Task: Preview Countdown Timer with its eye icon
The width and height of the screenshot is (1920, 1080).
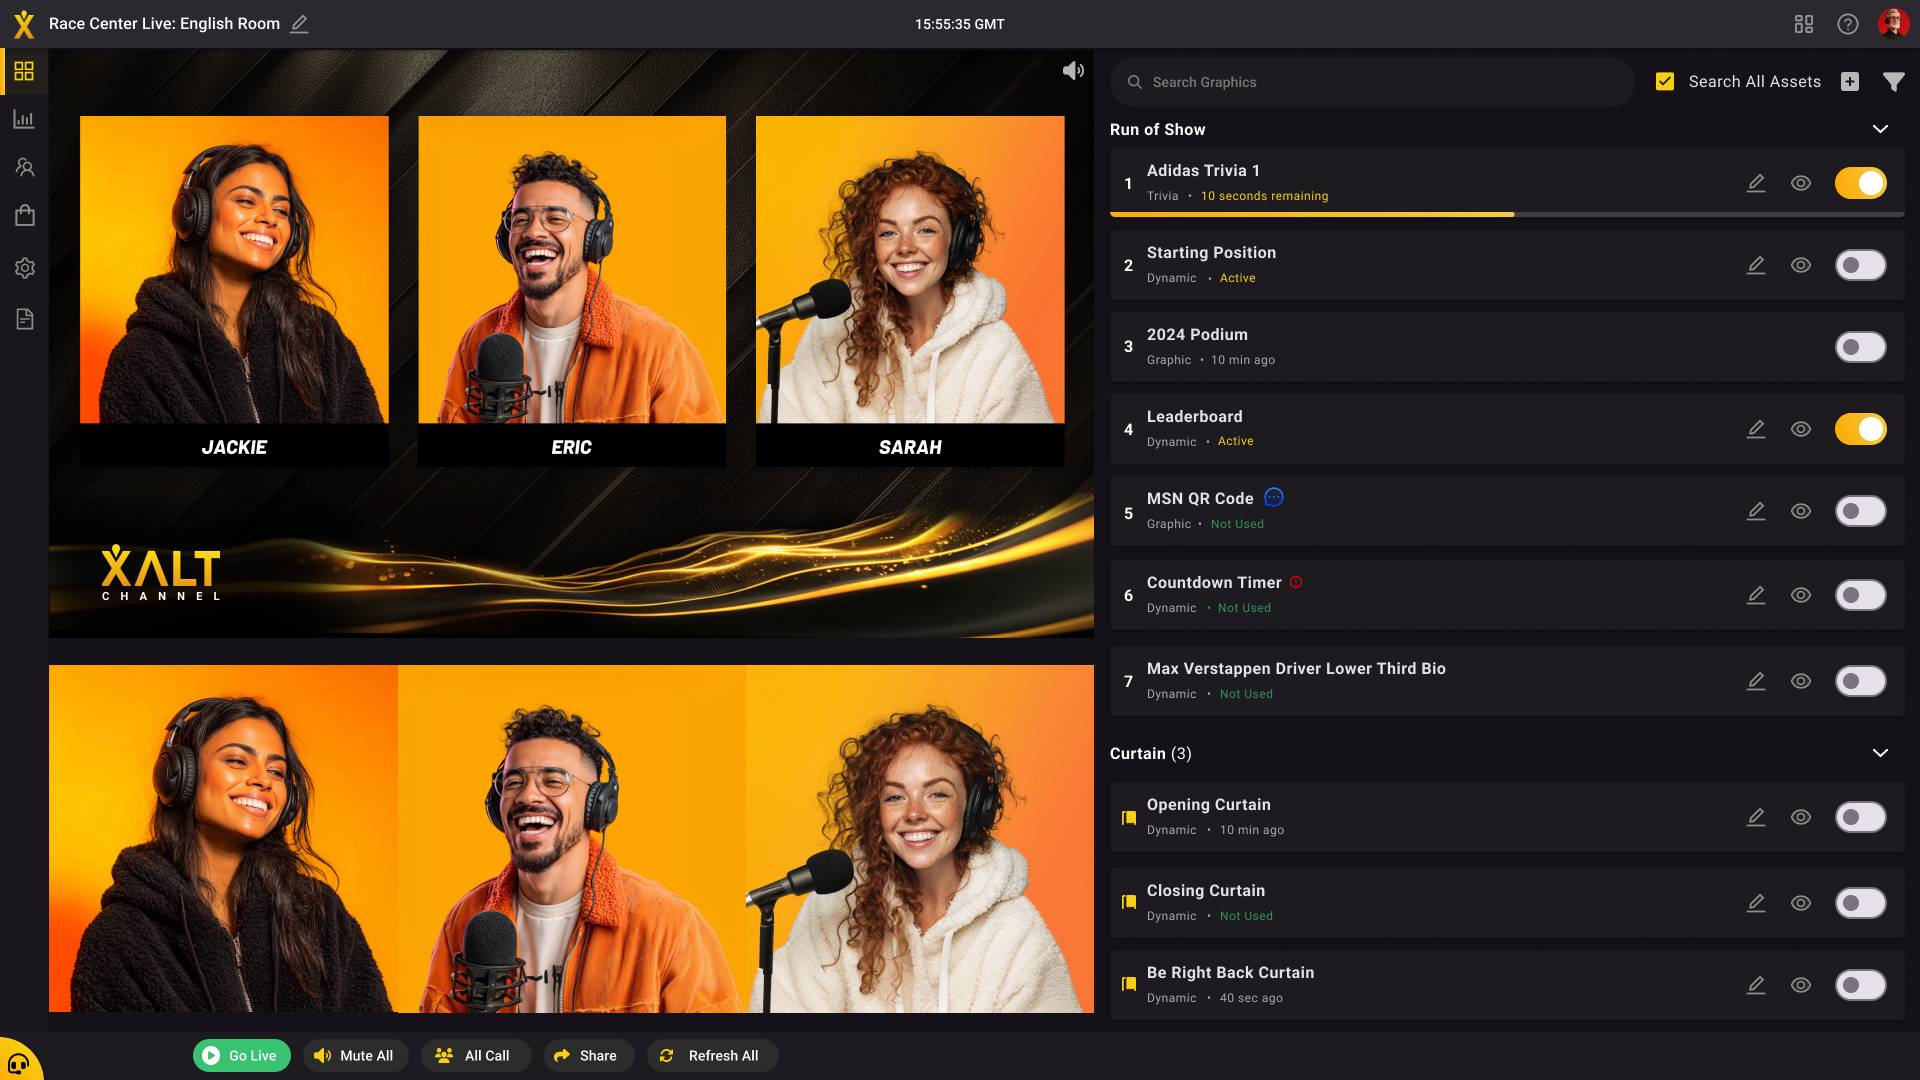Action: click(1801, 595)
